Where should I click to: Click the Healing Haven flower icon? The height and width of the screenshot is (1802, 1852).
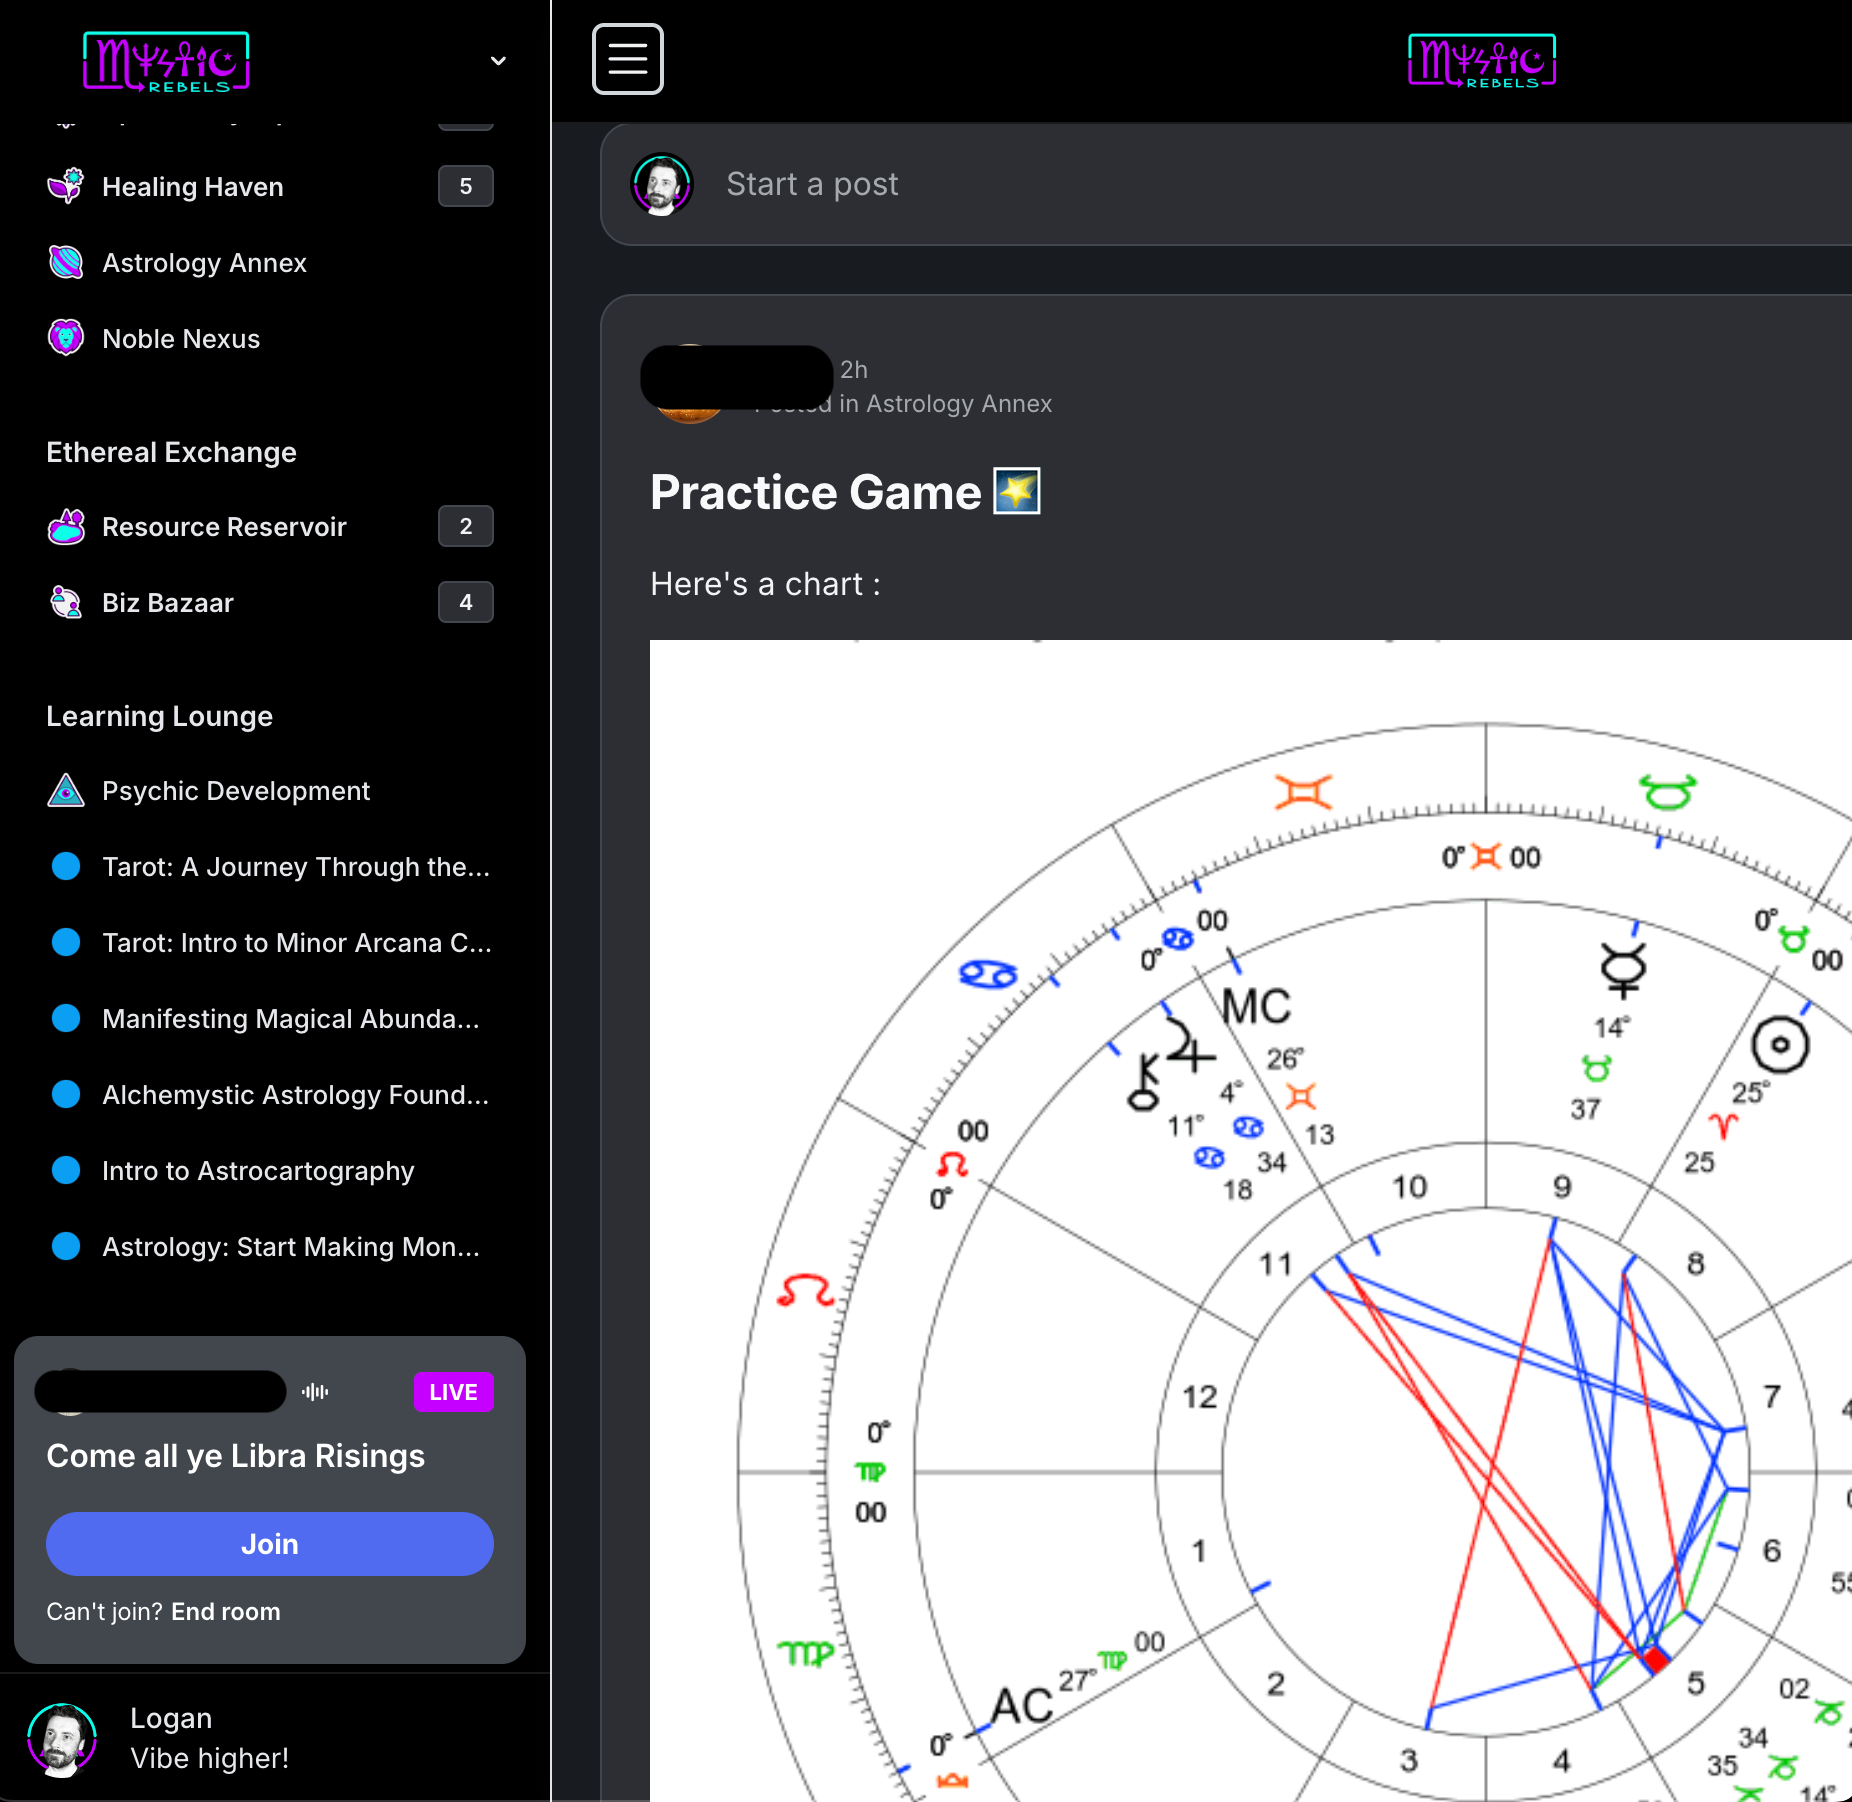[66, 186]
